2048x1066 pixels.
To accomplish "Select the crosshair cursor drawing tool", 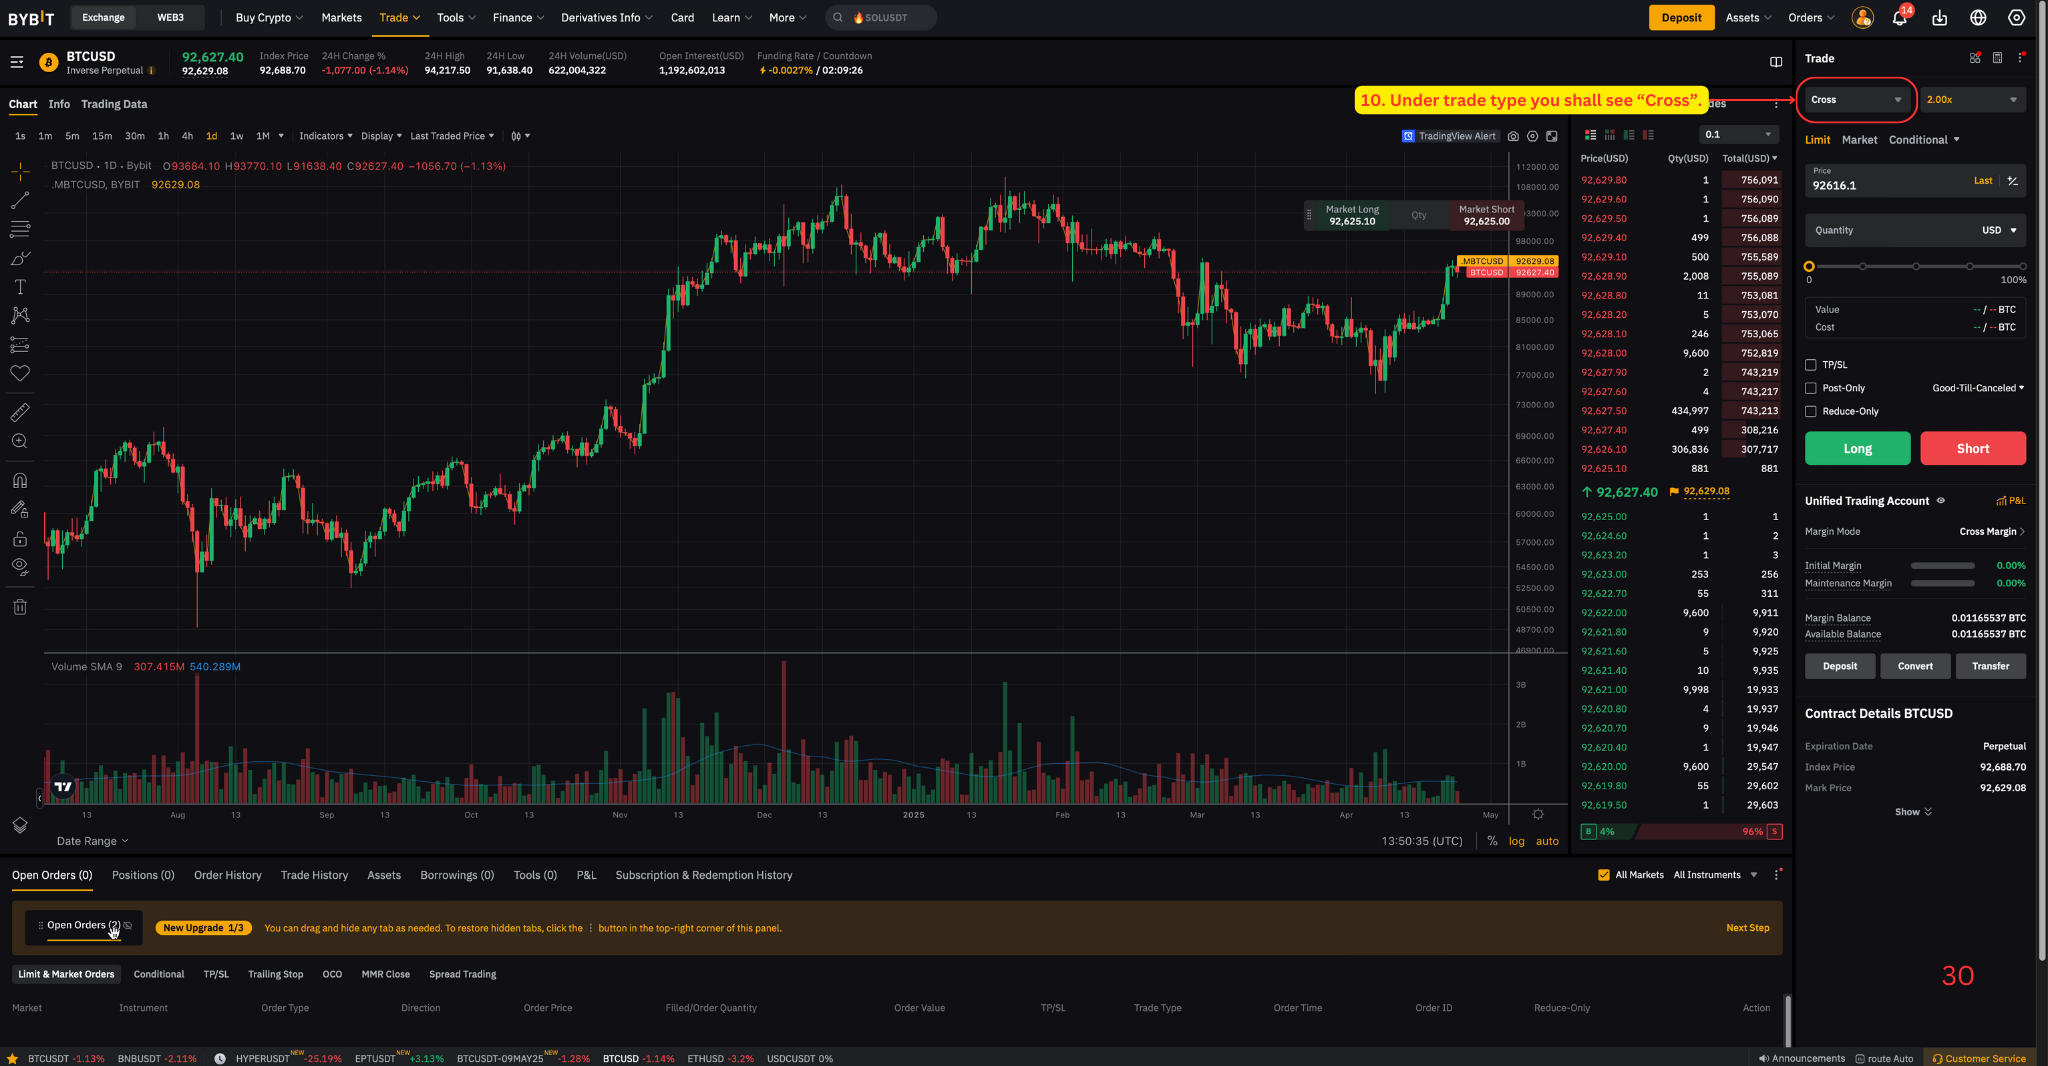I will [20, 172].
